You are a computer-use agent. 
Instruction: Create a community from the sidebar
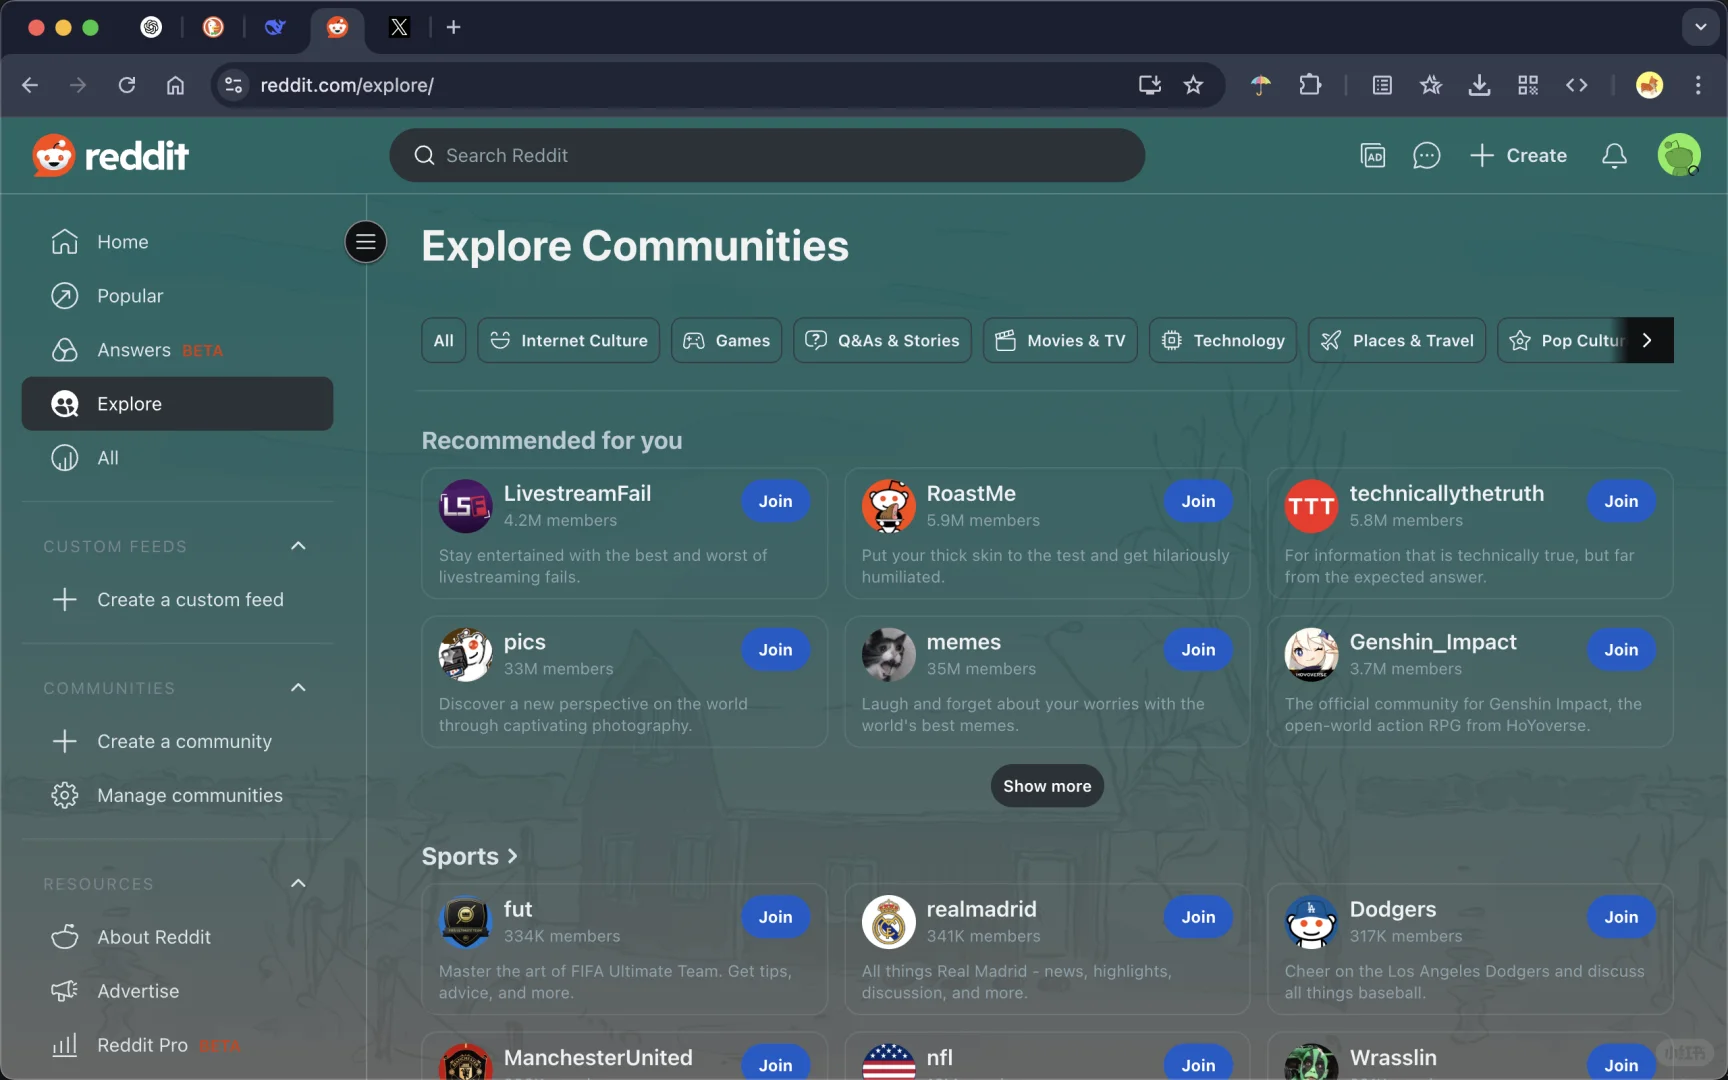coord(177,742)
